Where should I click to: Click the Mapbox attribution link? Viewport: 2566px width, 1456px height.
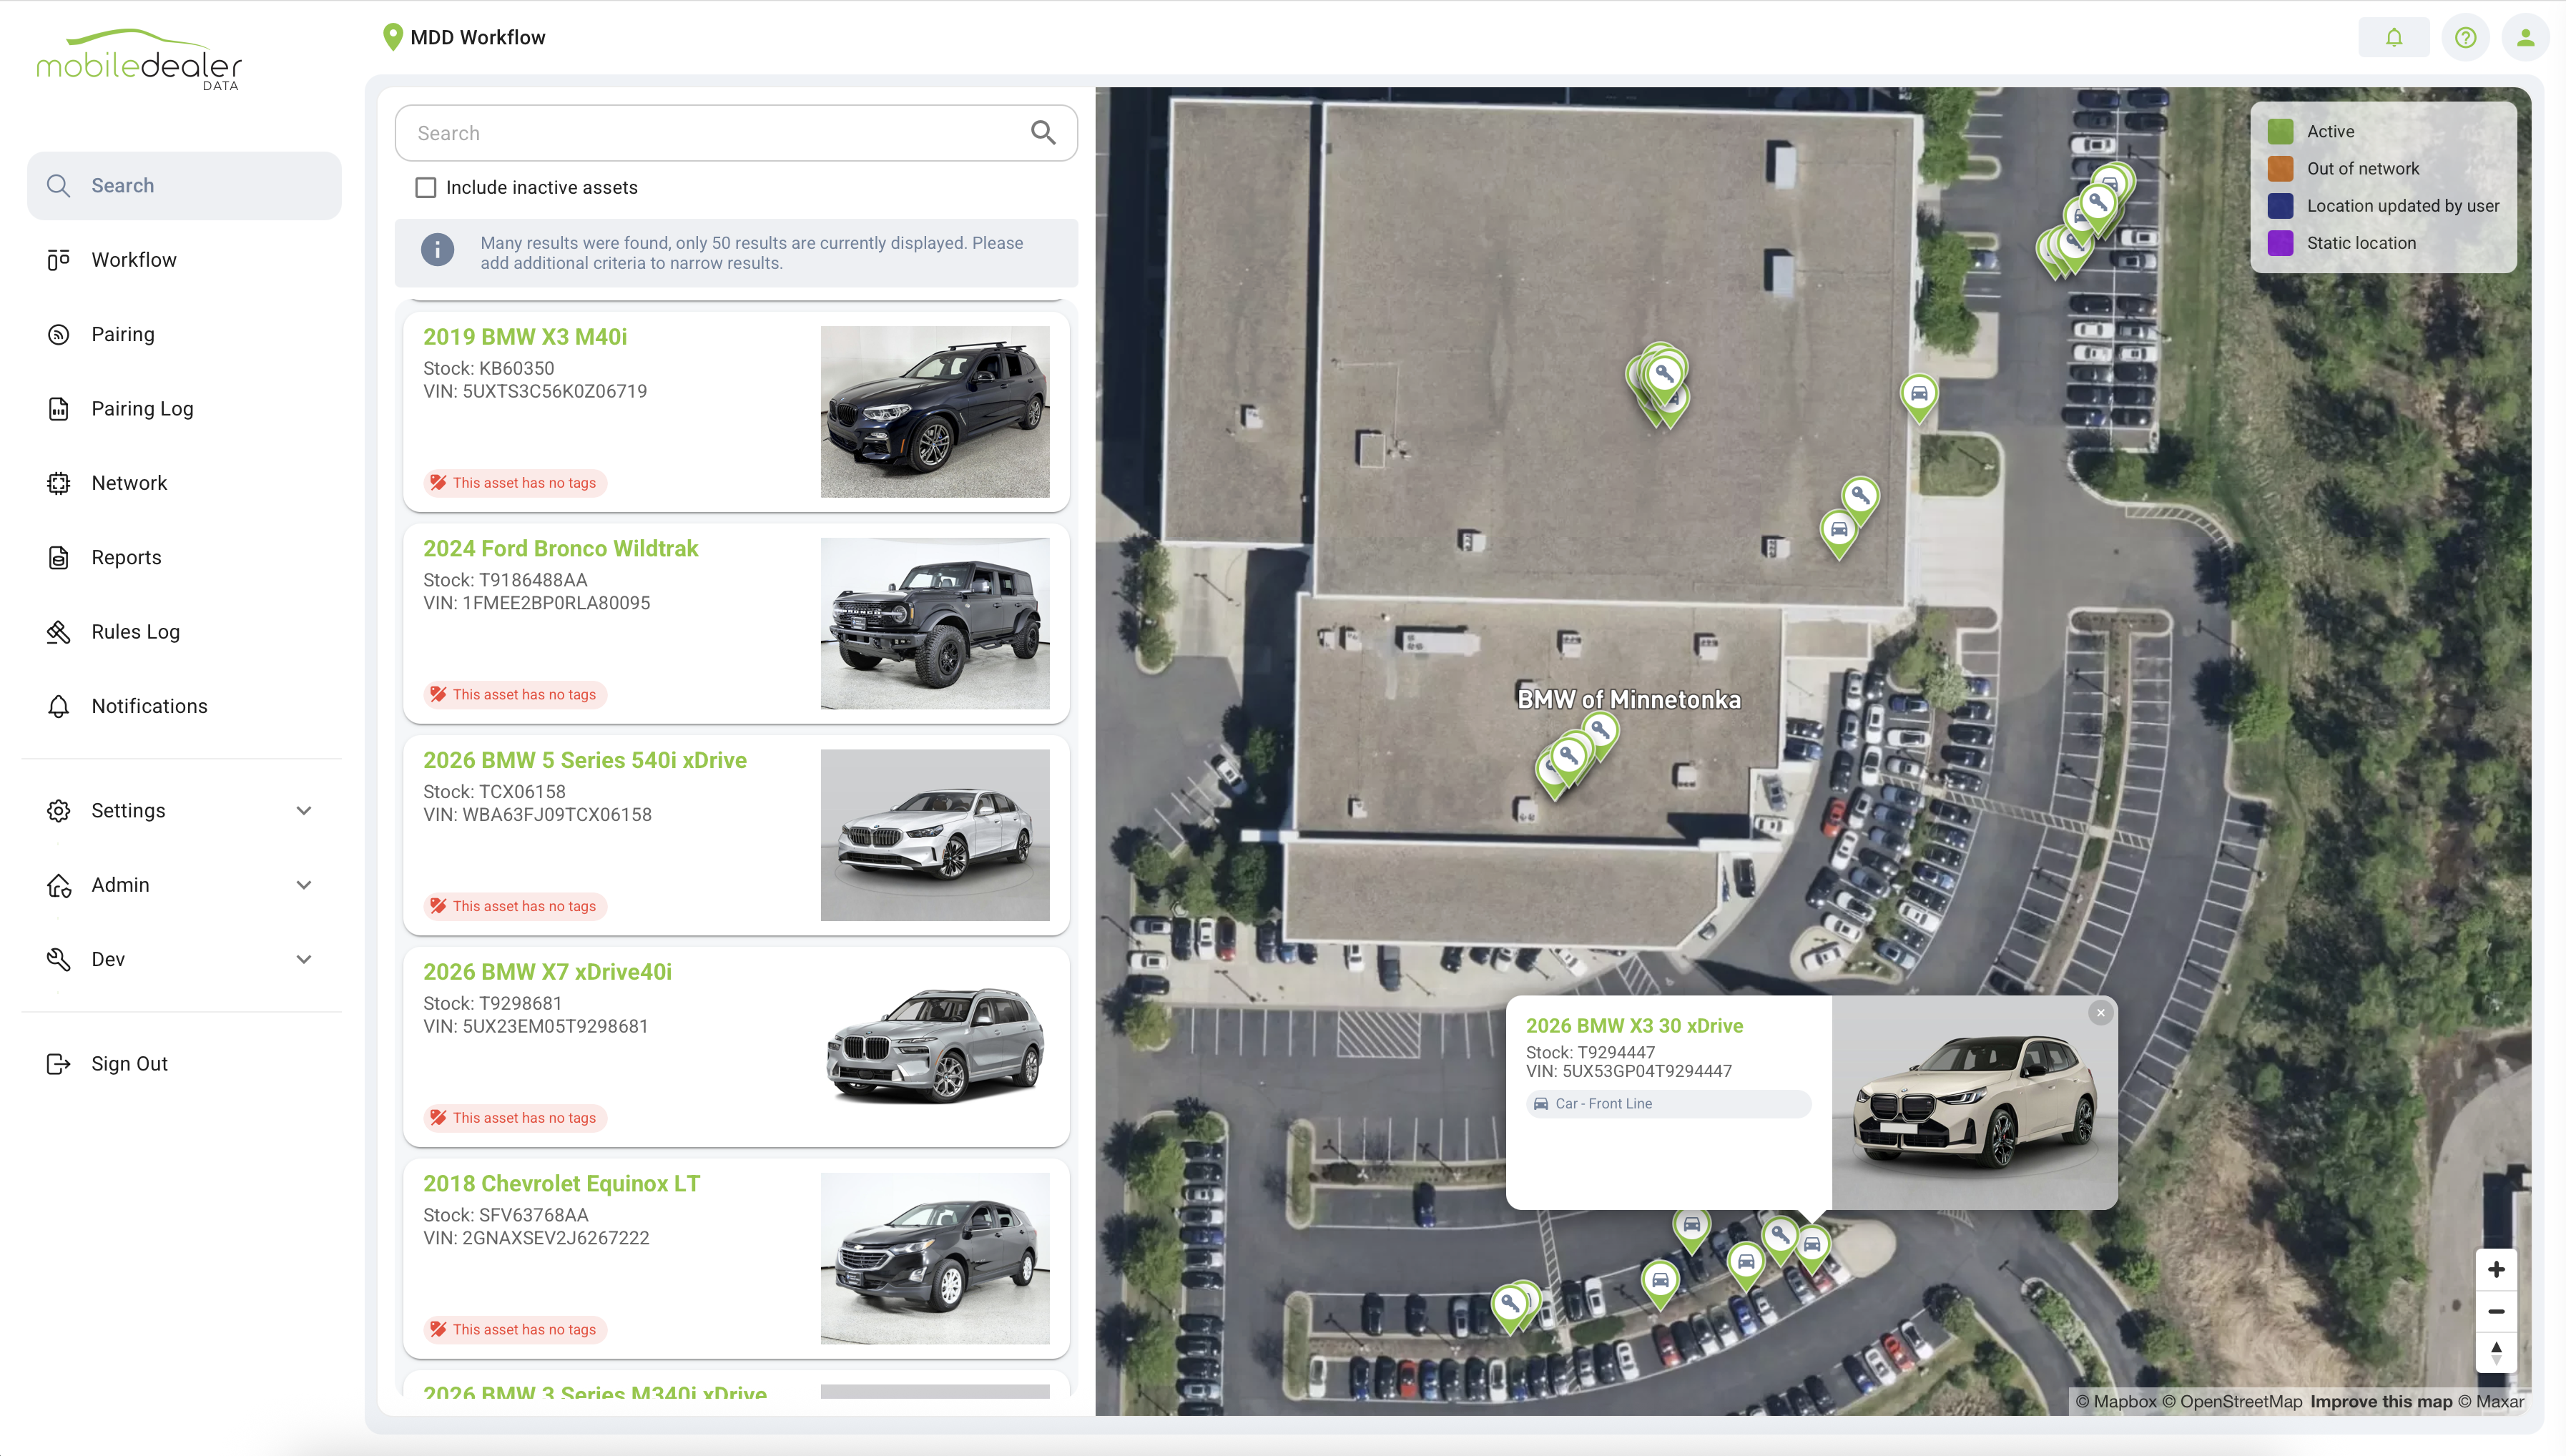2115,1401
